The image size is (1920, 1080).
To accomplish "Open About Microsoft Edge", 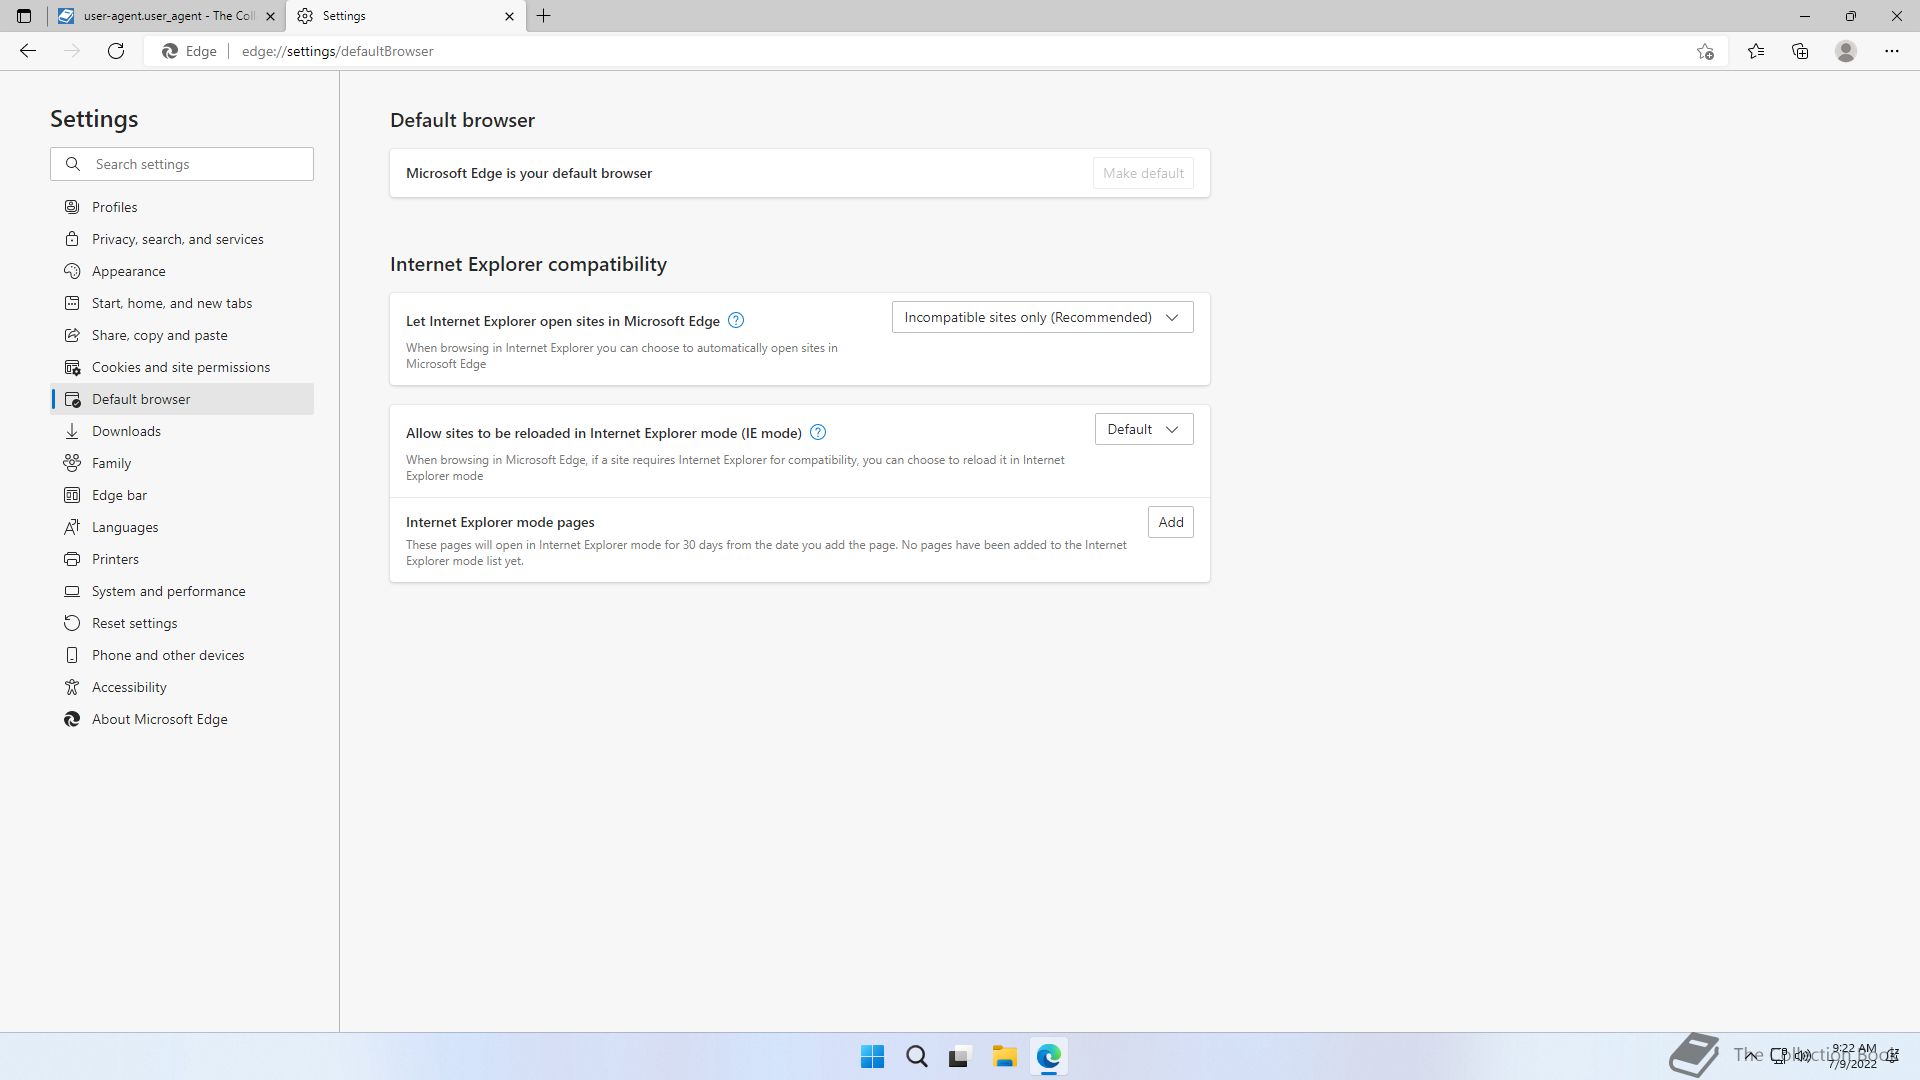I will 182,719.
